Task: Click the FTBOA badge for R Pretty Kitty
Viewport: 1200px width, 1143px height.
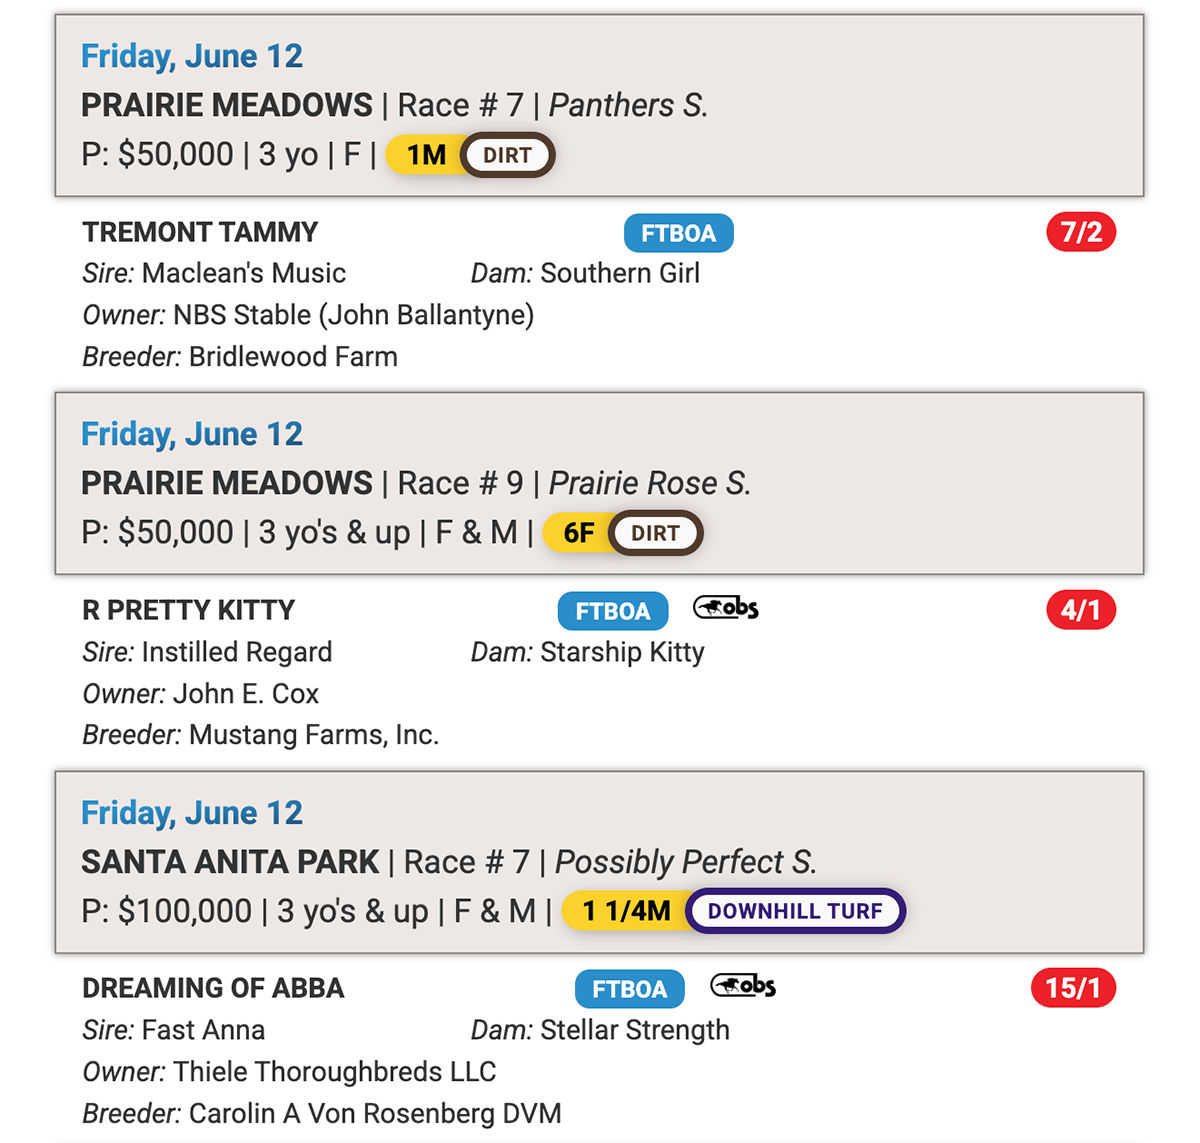Action: [x=613, y=611]
